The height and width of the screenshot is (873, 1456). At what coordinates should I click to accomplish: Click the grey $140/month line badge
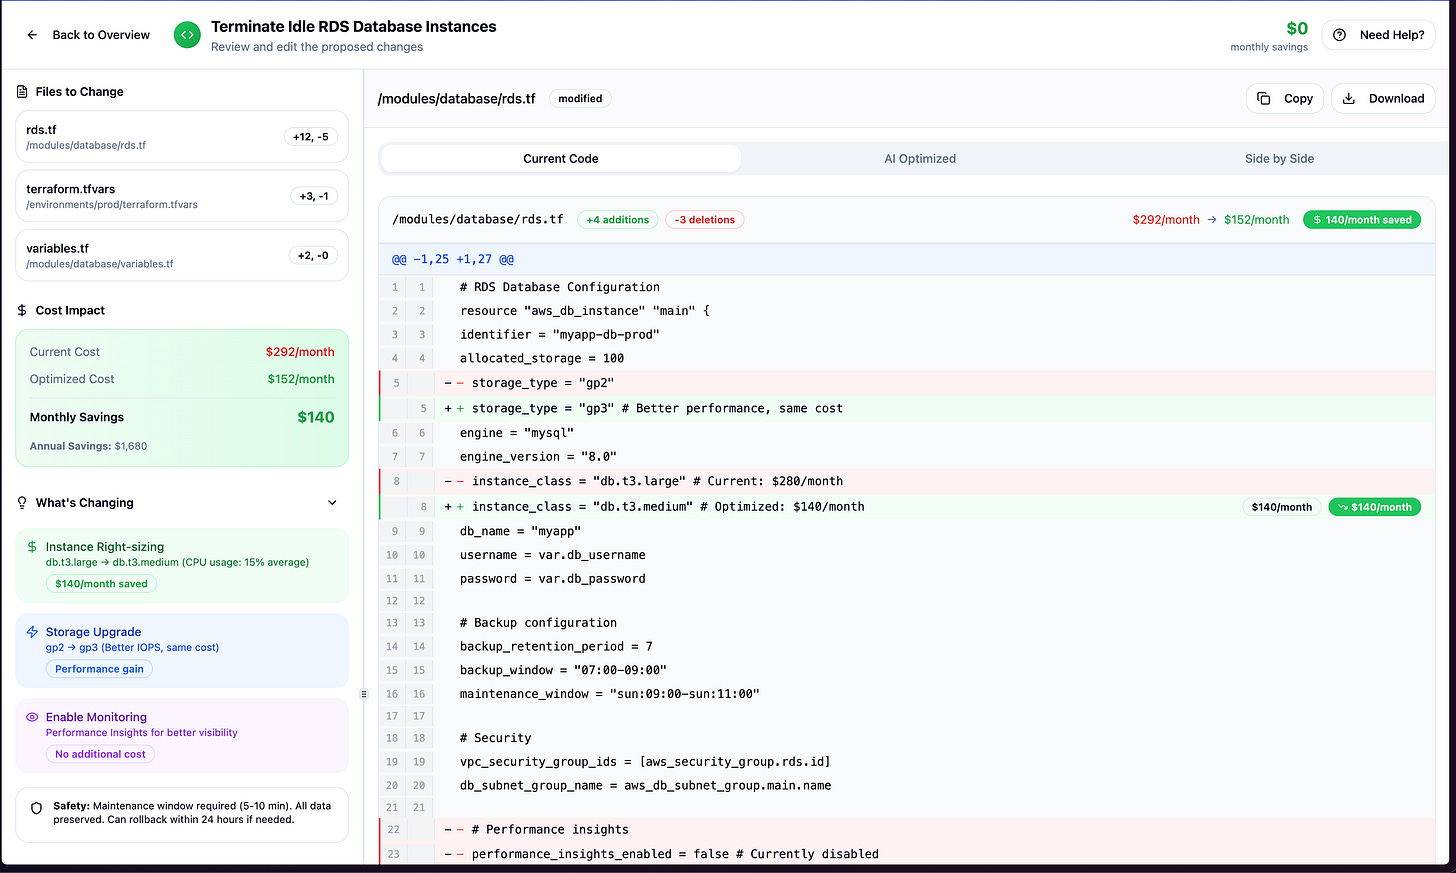1282,507
